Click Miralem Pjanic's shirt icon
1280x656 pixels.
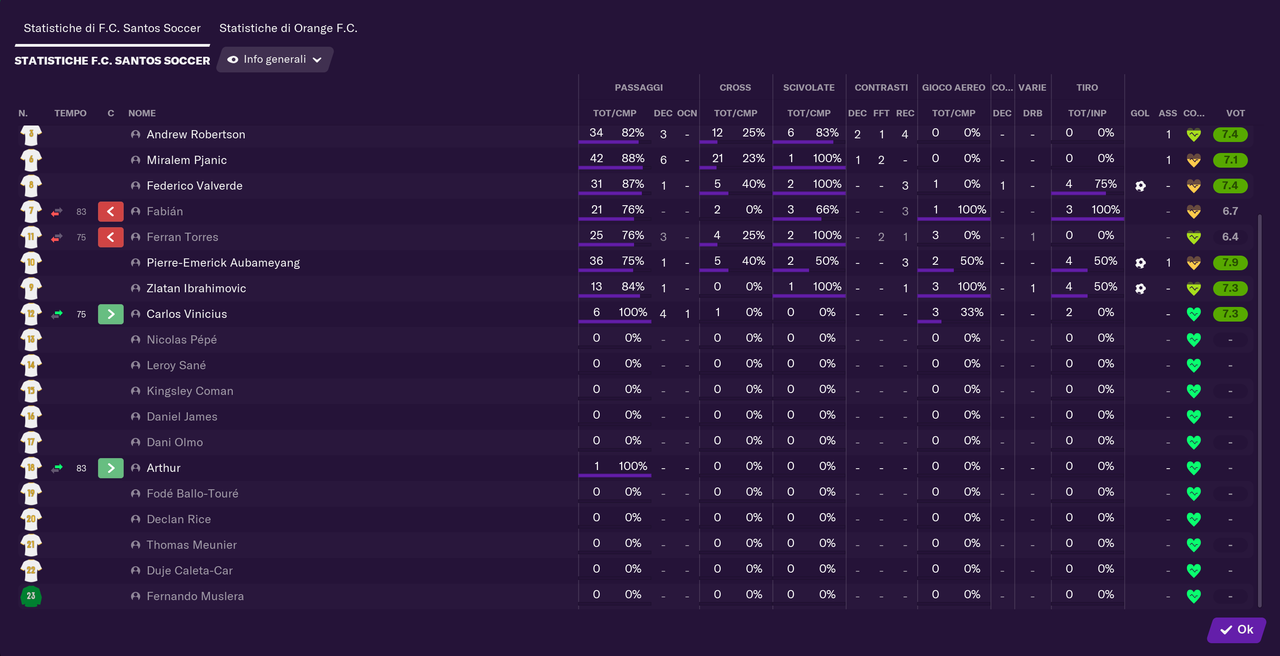point(31,160)
